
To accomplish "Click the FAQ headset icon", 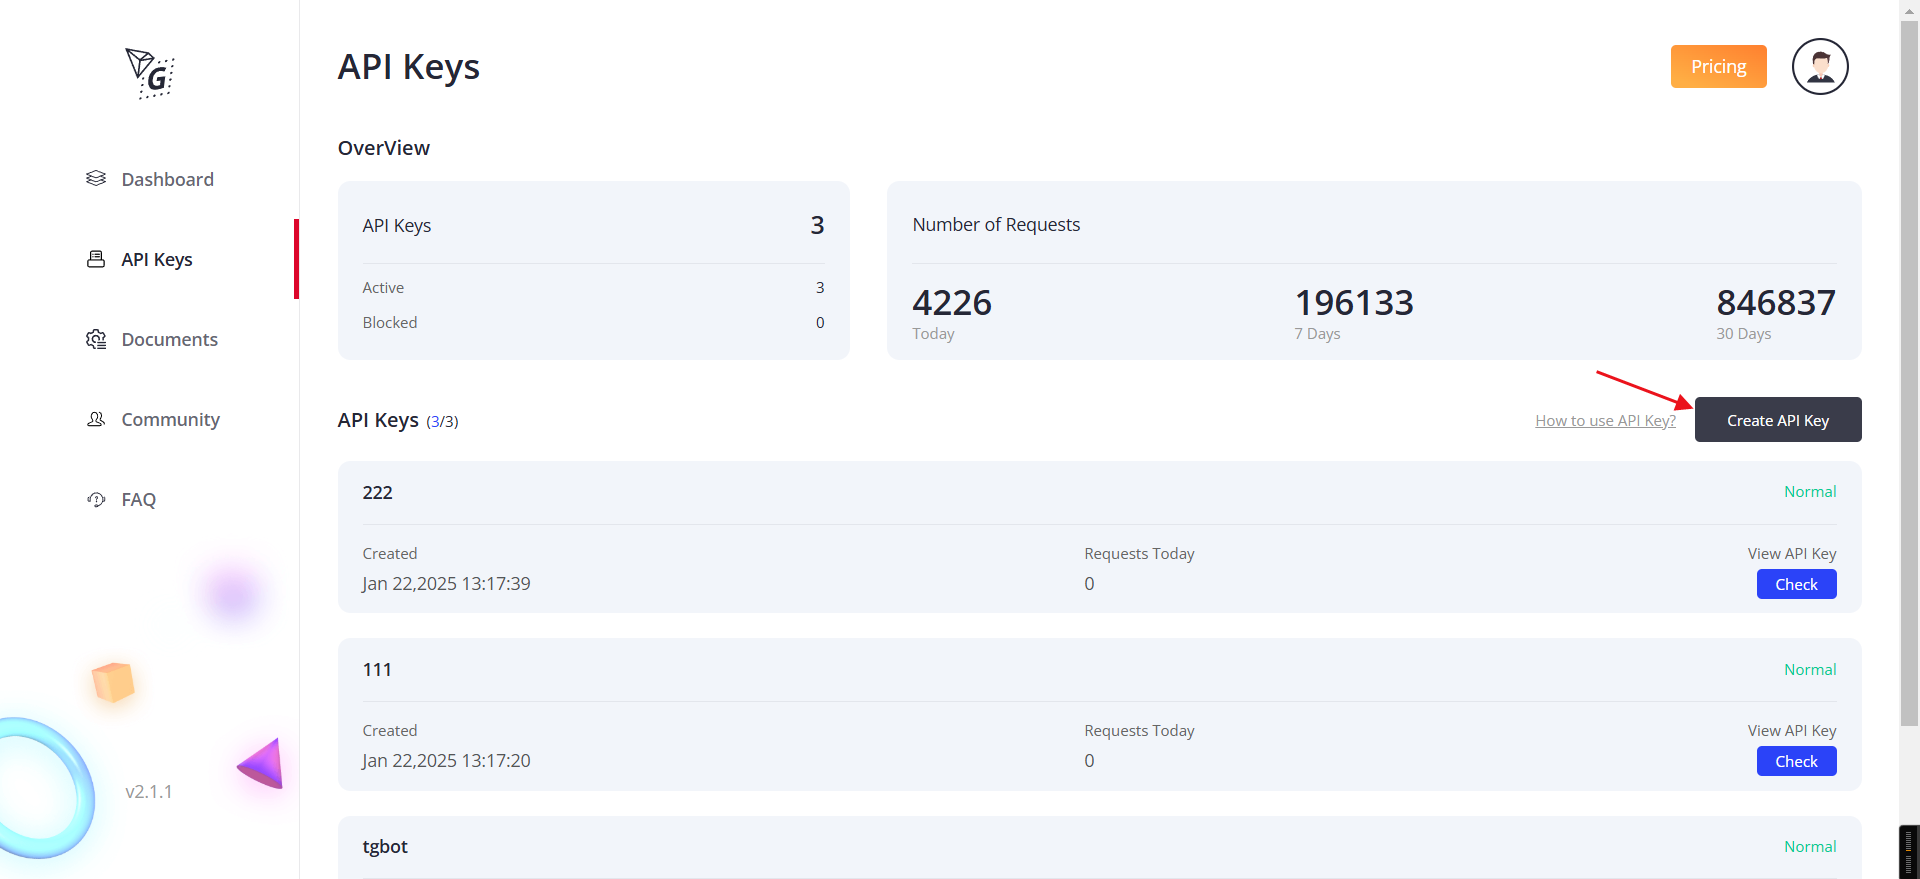I will [x=96, y=499].
